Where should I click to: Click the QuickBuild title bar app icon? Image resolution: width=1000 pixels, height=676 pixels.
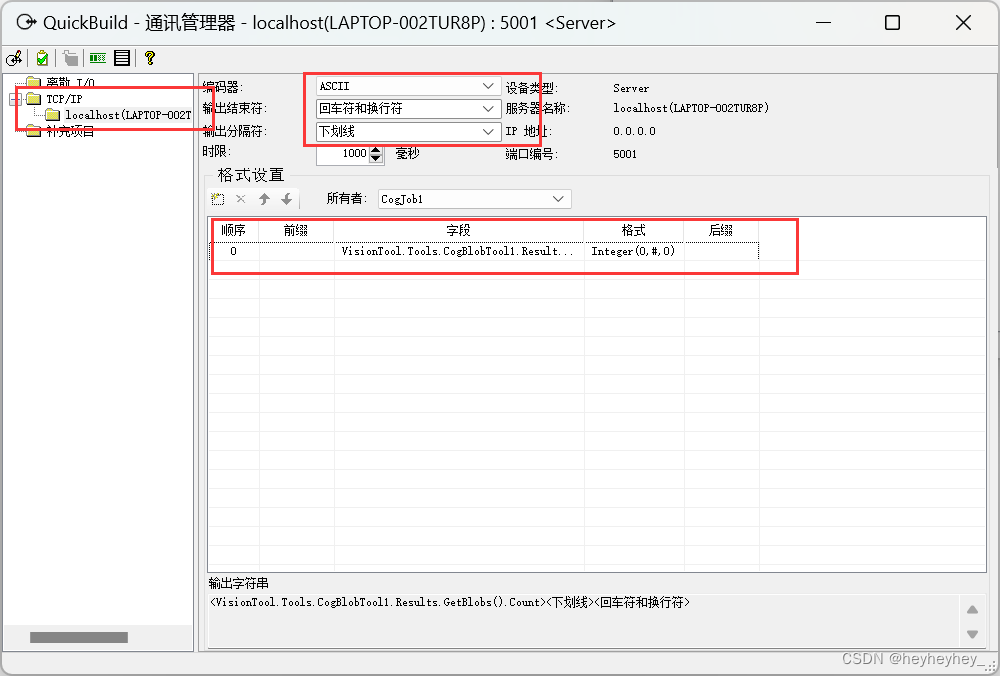[x=26, y=23]
